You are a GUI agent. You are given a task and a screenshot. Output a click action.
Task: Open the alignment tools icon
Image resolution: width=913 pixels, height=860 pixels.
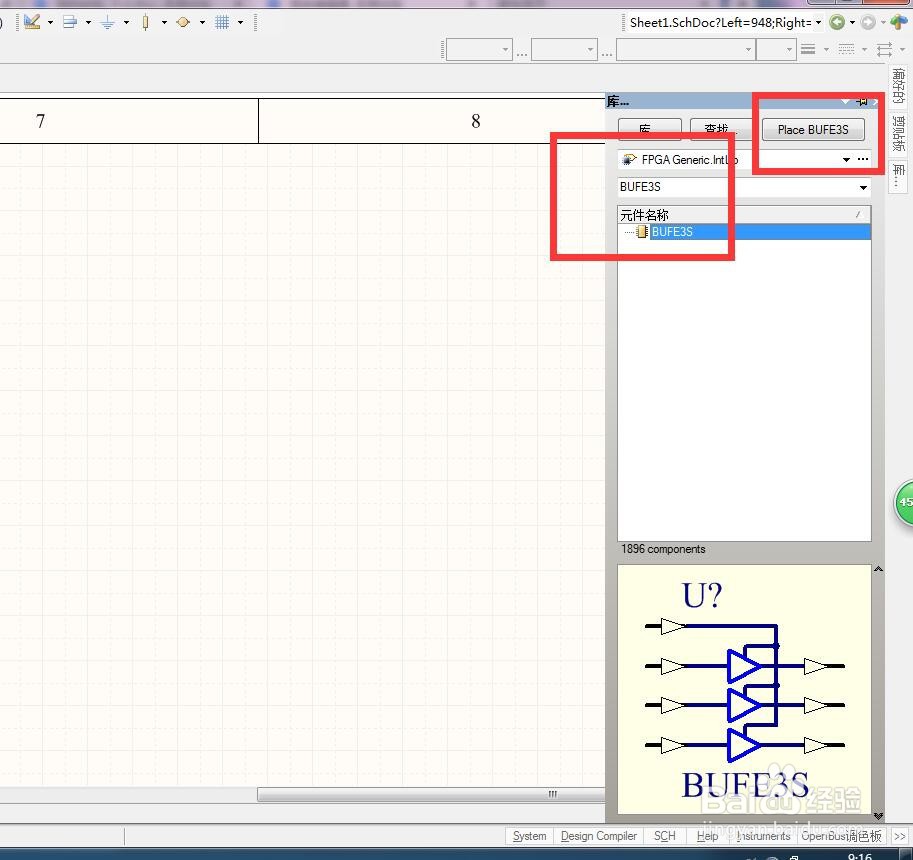pos(70,22)
